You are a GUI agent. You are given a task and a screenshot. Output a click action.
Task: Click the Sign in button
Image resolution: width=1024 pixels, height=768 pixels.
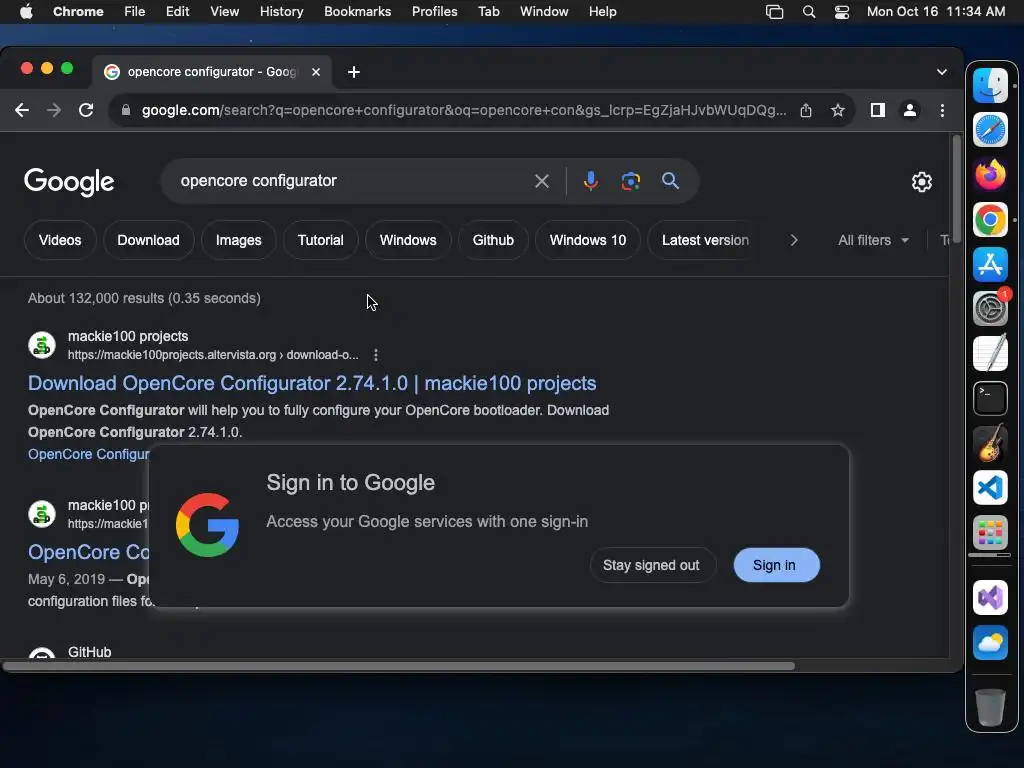(775, 565)
